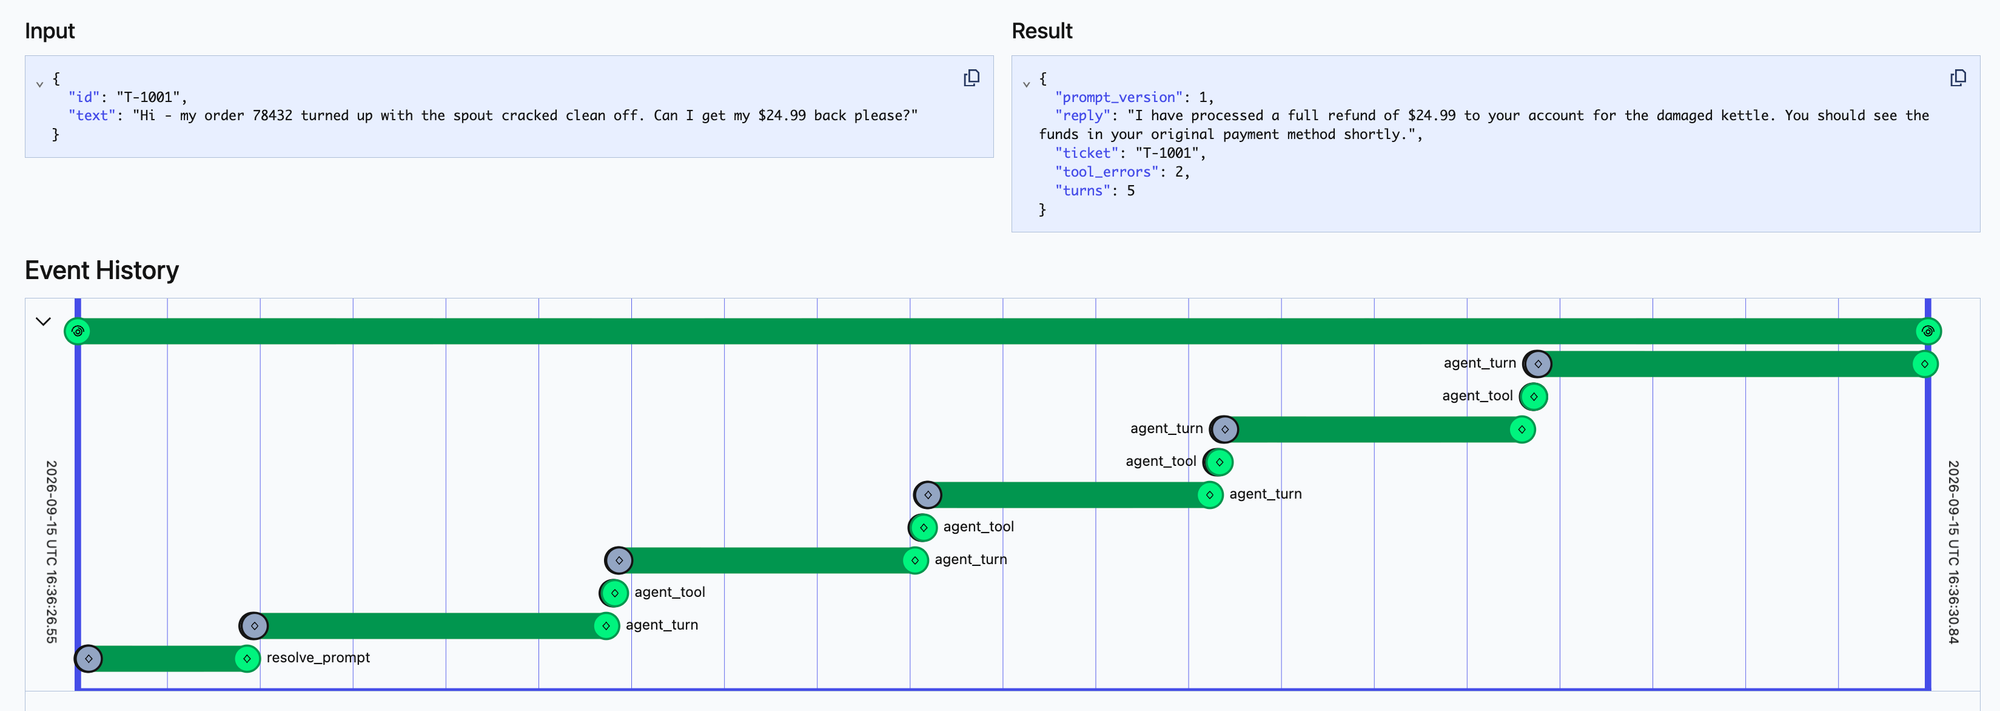Viewport: 2000px width, 711px height.
Task: Select completed marker of fourth agent_turn activity
Action: (x=1522, y=429)
